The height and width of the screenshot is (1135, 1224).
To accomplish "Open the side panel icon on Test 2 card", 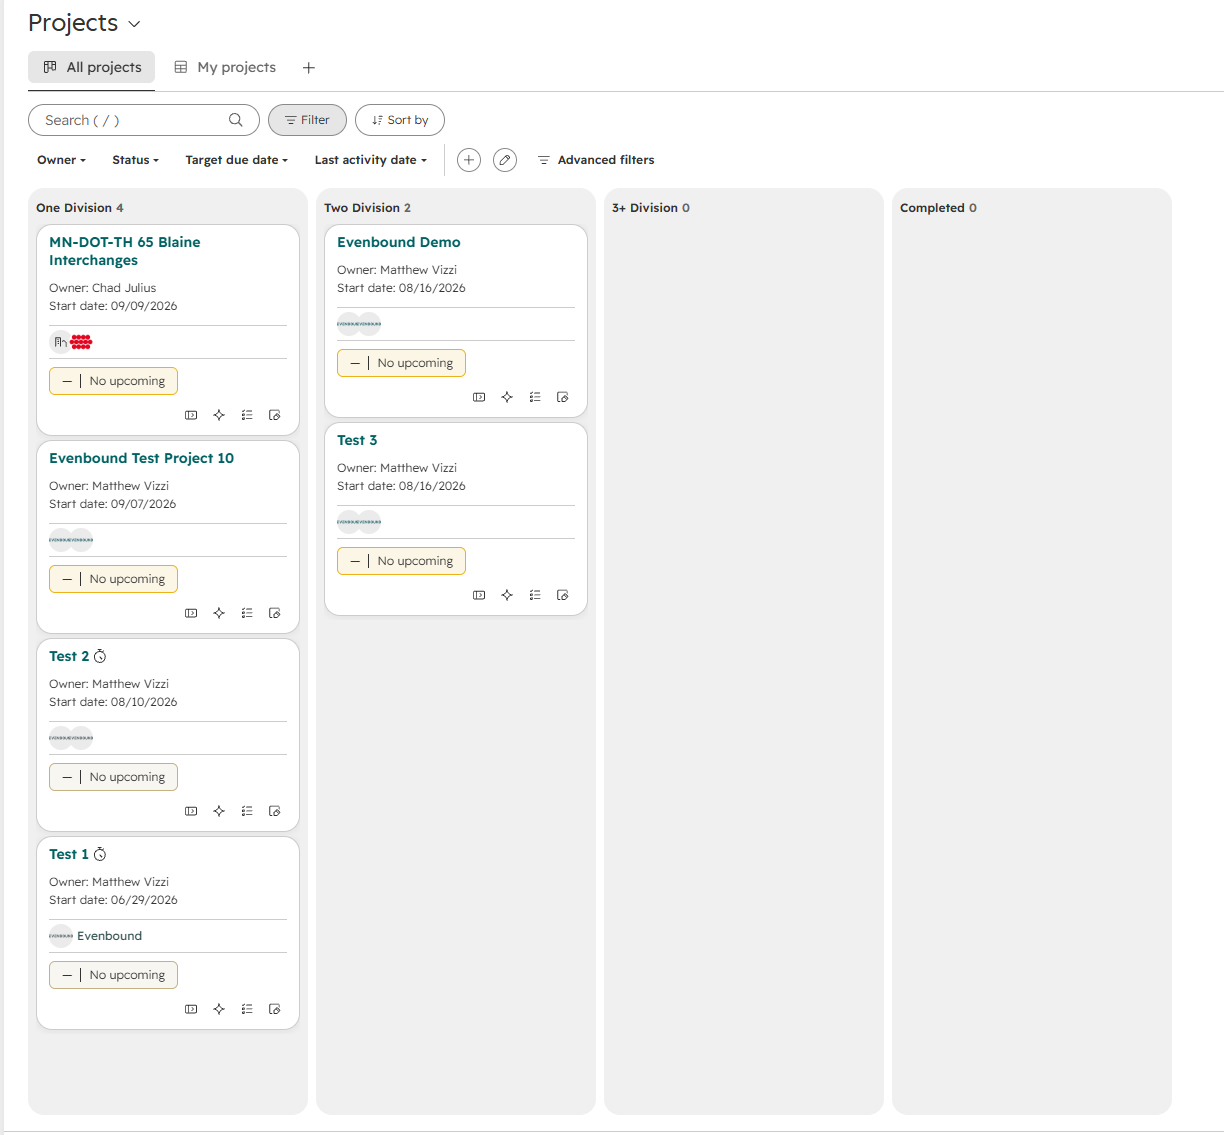I will coord(191,811).
